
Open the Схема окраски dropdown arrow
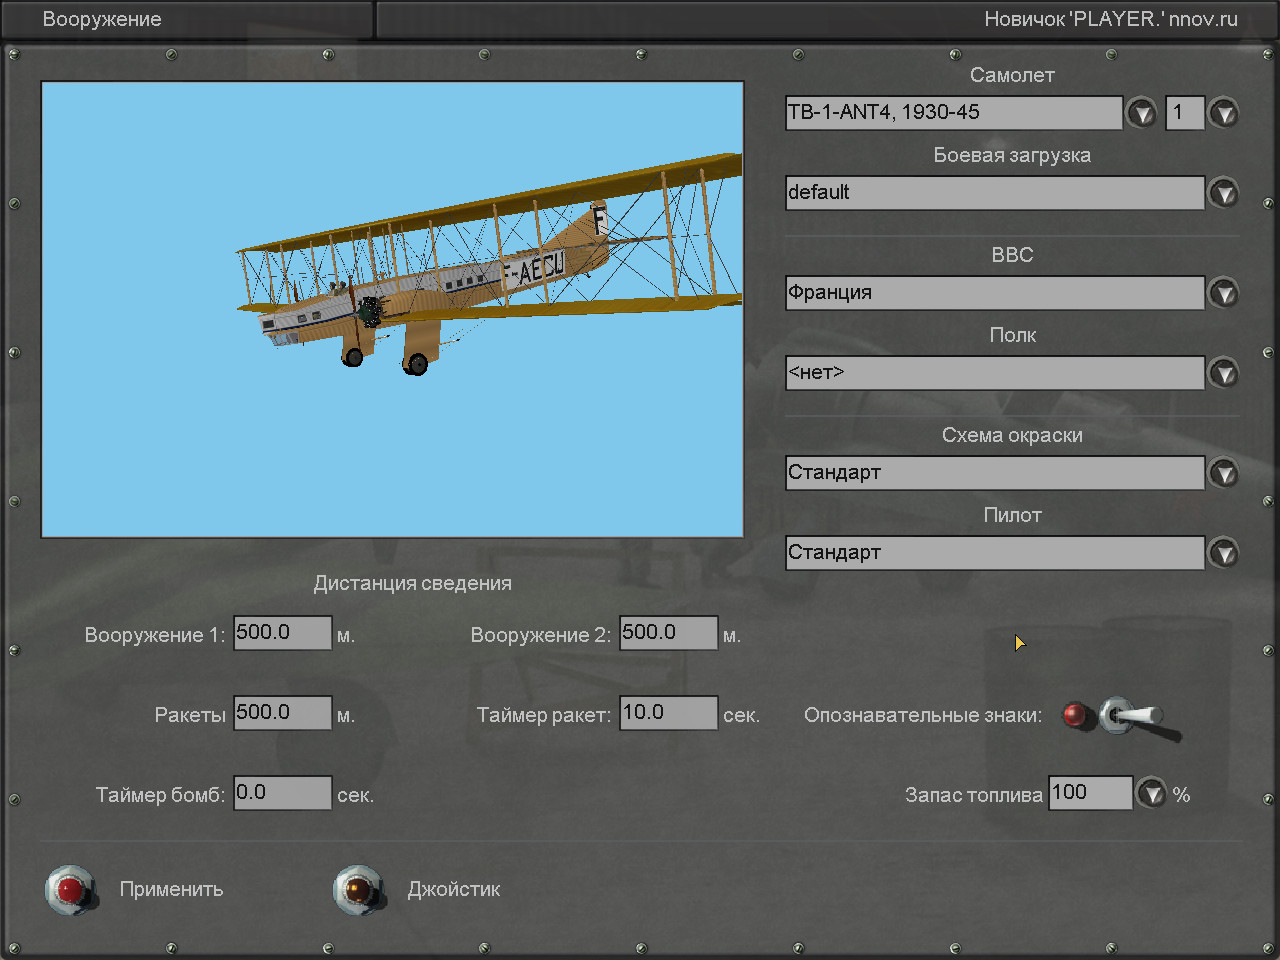tap(1223, 473)
